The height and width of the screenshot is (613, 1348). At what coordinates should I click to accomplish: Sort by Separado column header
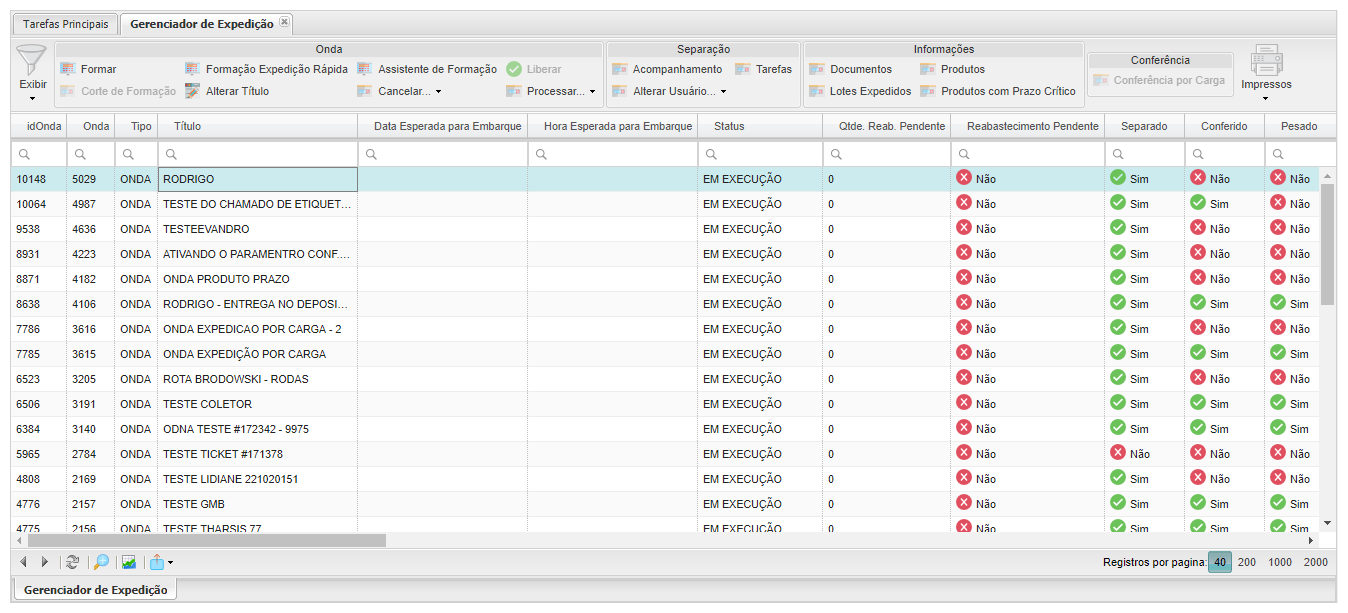(x=1145, y=126)
